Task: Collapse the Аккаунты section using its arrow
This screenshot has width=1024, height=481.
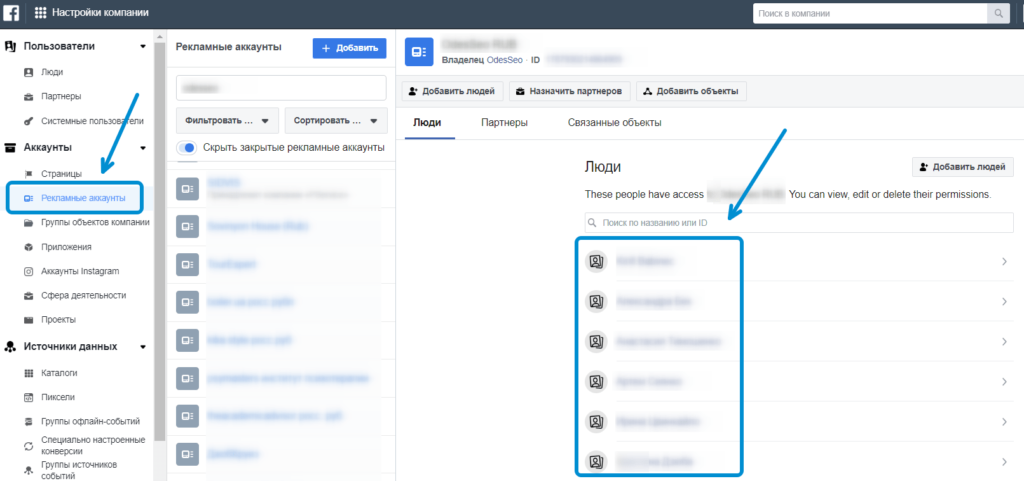Action: (x=143, y=147)
